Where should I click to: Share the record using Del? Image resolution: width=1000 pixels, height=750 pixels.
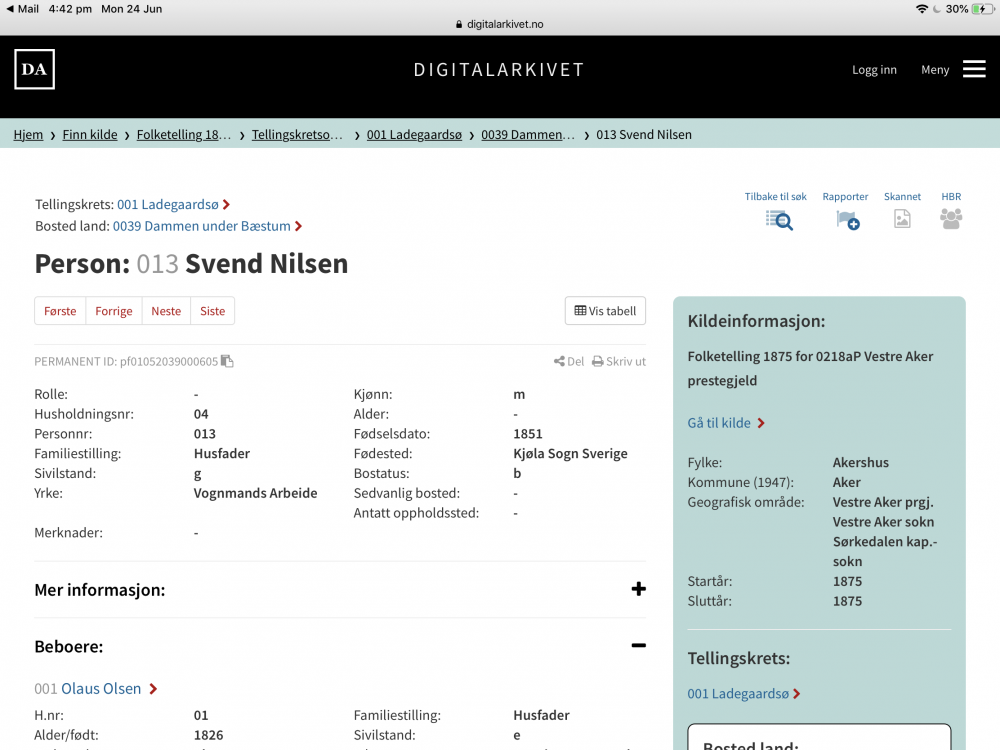(x=569, y=361)
